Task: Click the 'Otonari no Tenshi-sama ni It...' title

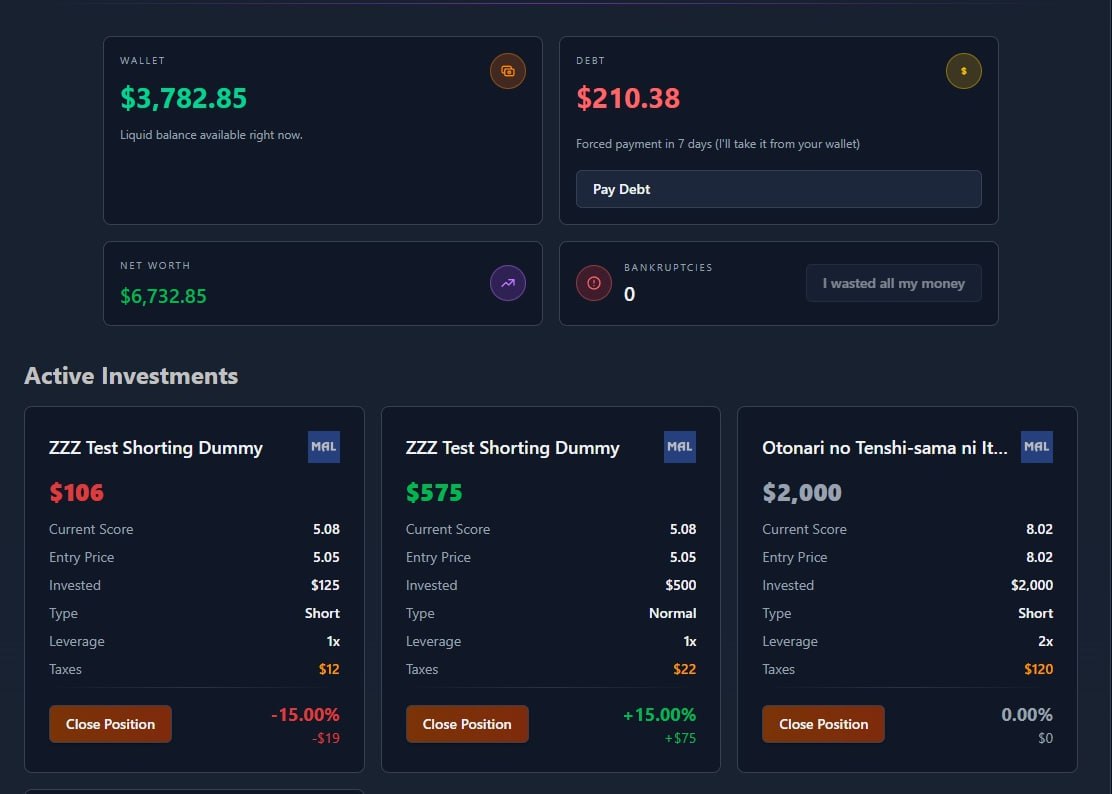Action: (885, 447)
